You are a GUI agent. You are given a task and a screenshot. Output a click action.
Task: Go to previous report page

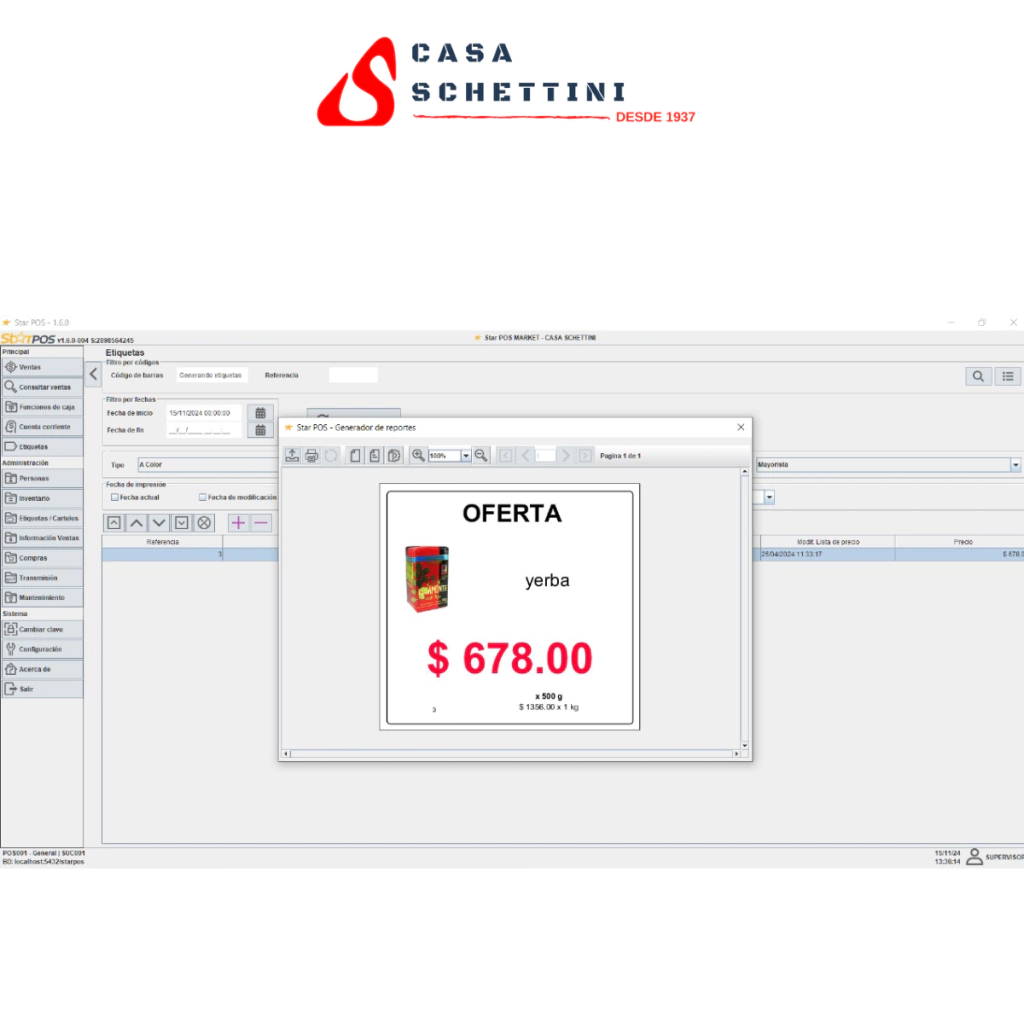[x=525, y=456]
